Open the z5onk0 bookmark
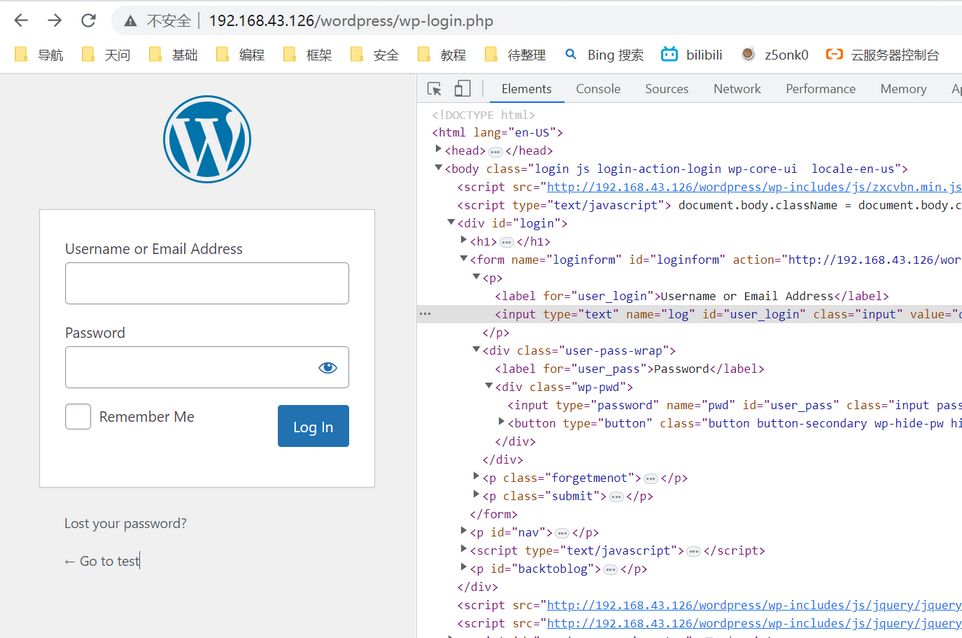This screenshot has width=962, height=638. [775, 55]
